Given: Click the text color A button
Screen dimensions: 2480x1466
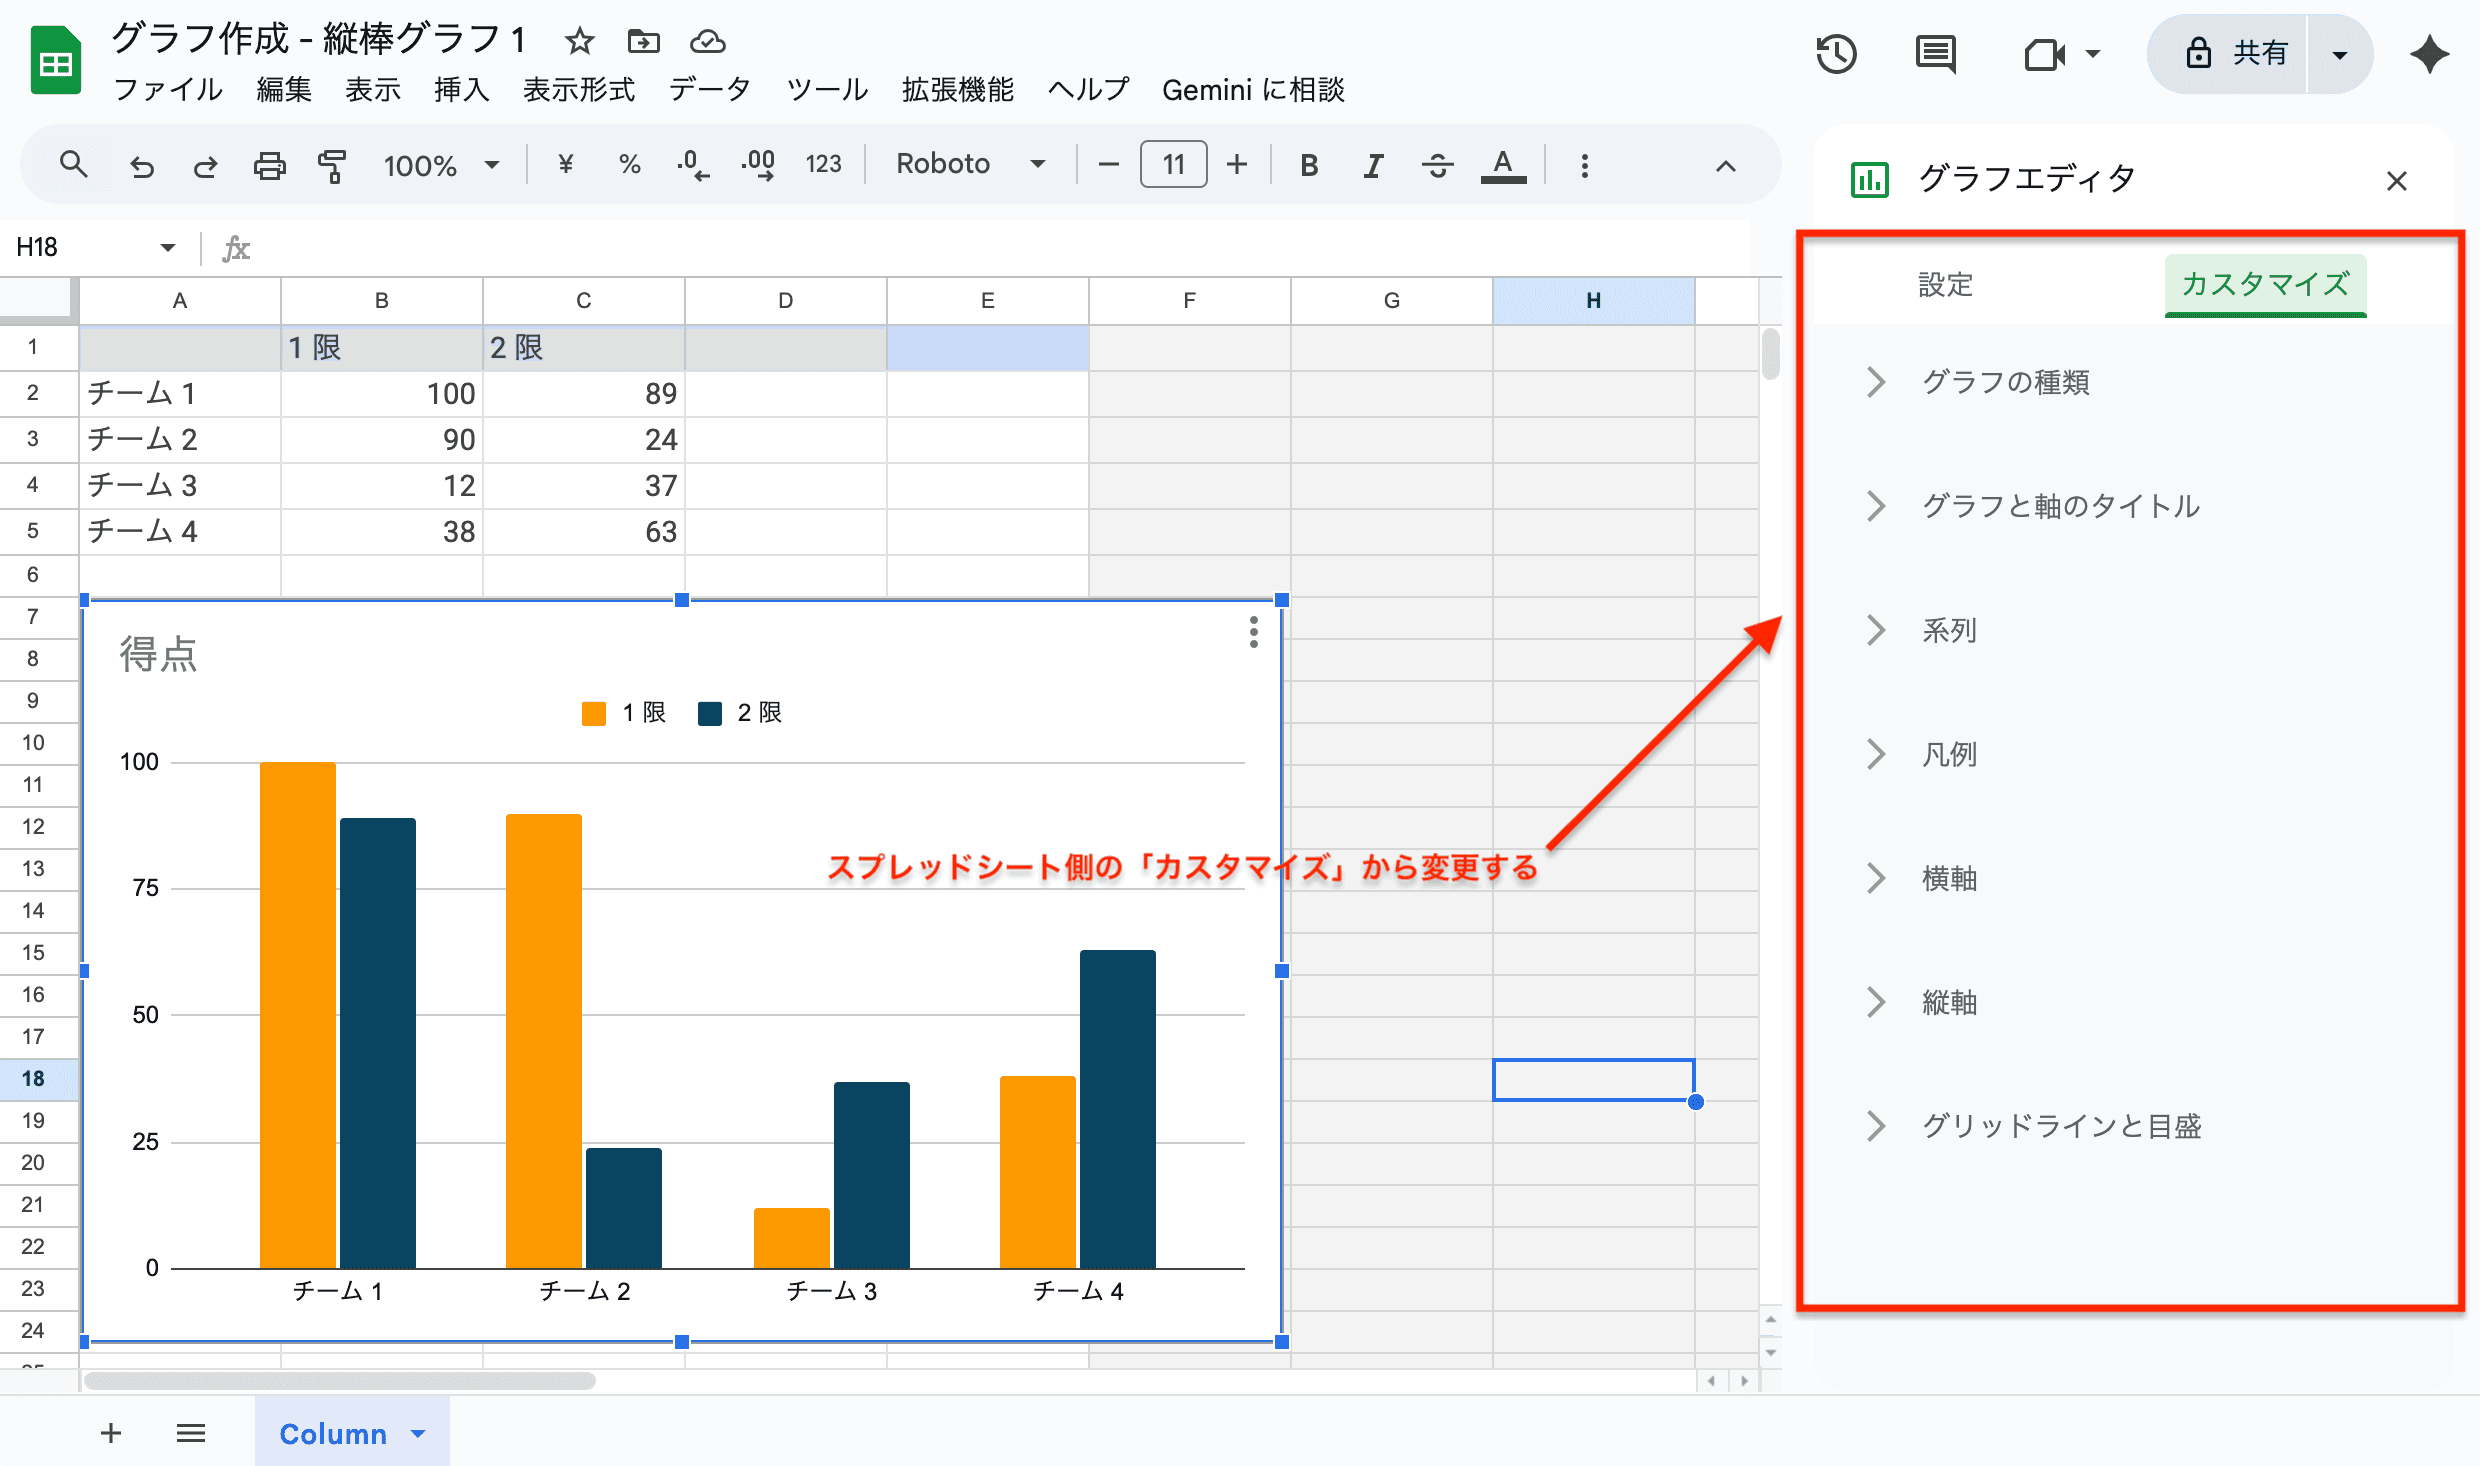Looking at the screenshot, I should point(1502,165).
